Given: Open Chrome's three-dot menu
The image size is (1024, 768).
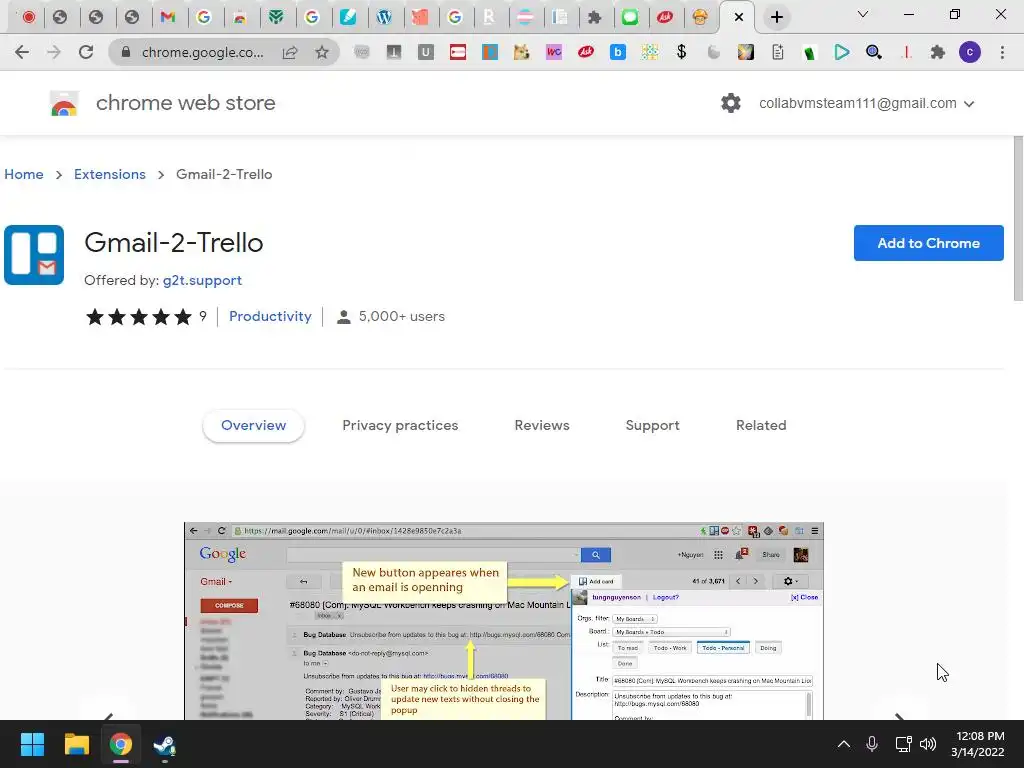Looking at the screenshot, I should (x=1002, y=52).
